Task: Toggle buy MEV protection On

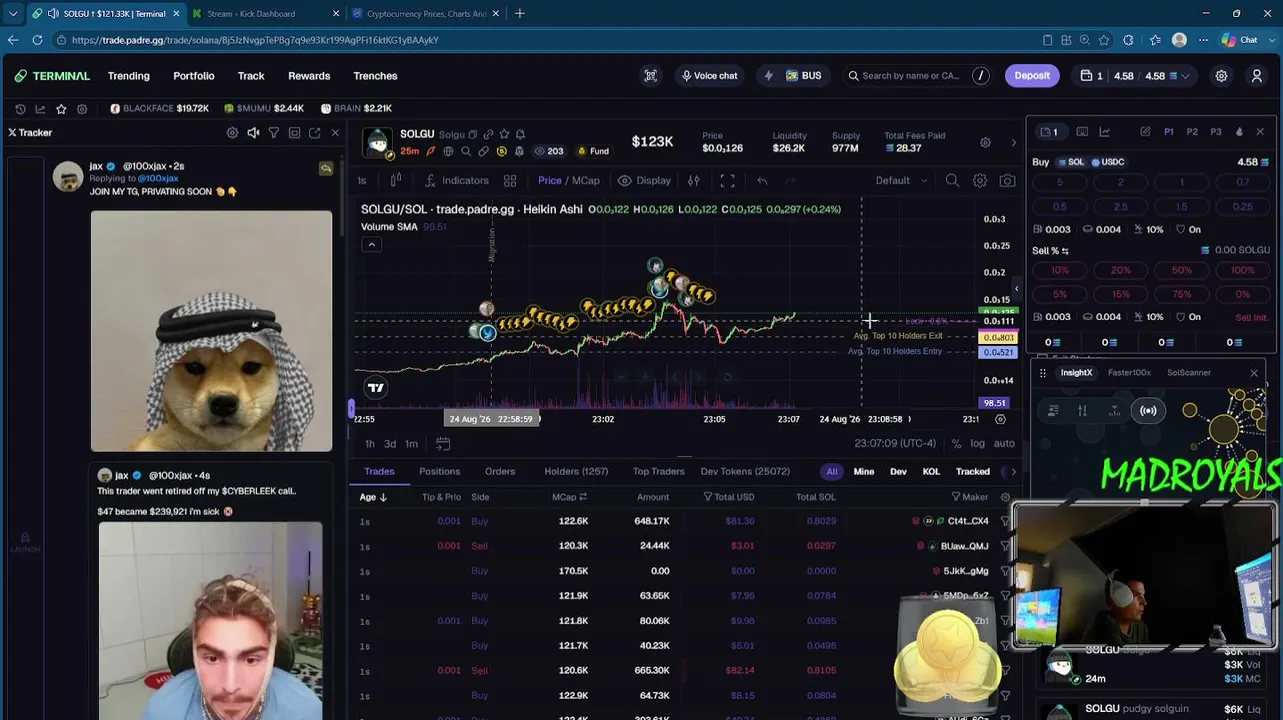Action: click(x=1189, y=229)
